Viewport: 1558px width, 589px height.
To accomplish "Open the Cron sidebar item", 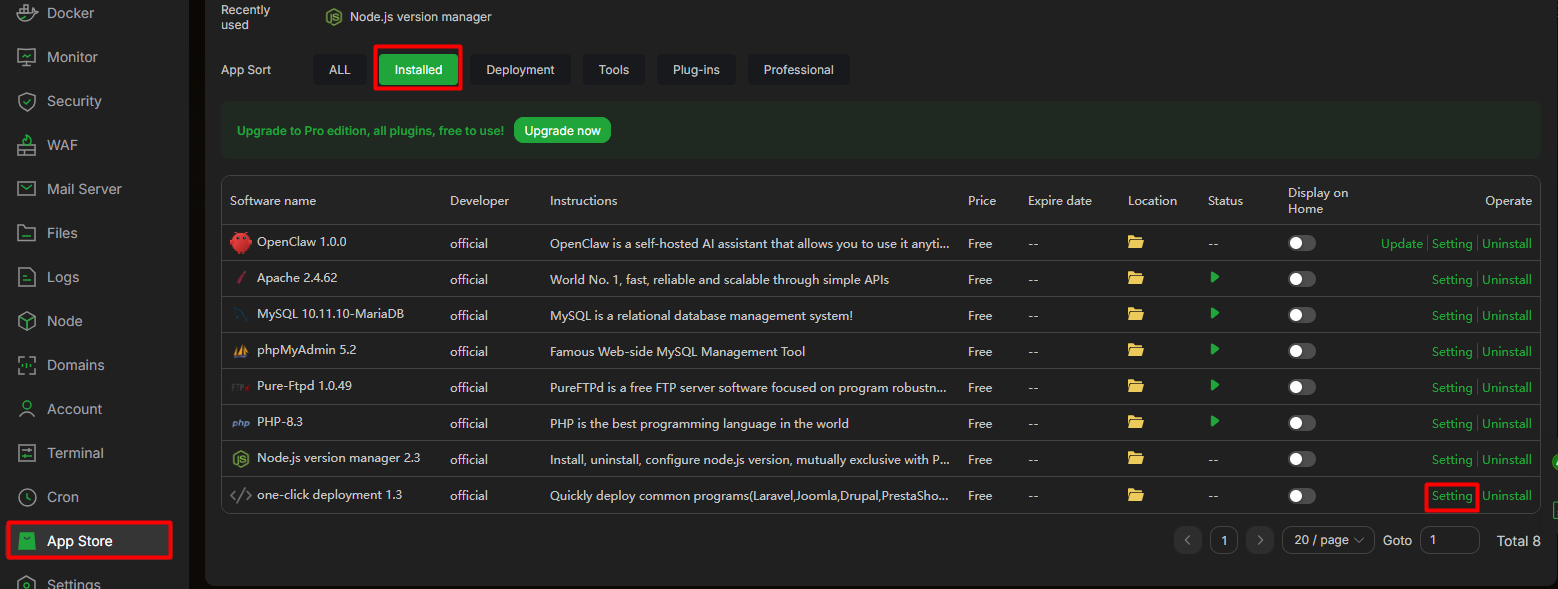I will click(62, 497).
